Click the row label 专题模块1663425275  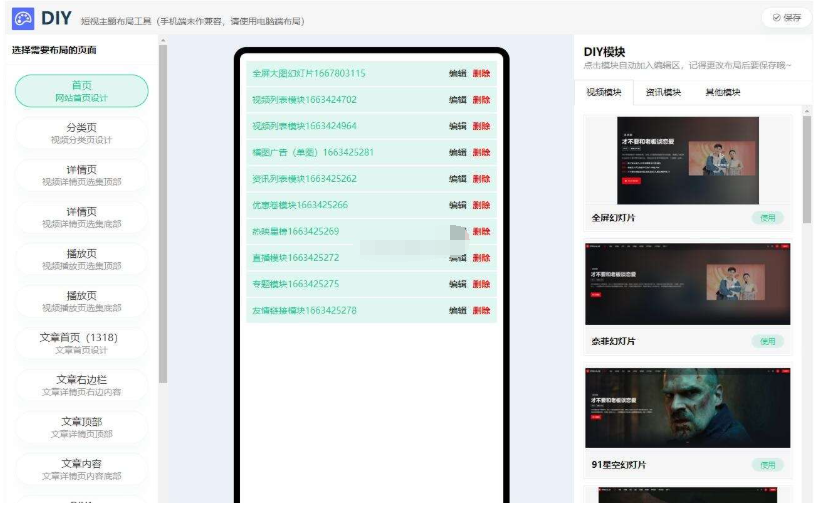click(x=295, y=284)
